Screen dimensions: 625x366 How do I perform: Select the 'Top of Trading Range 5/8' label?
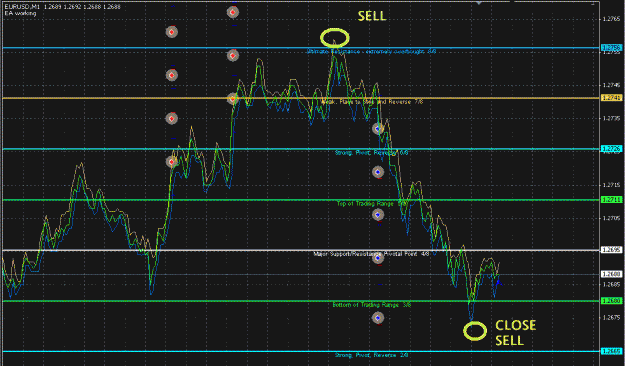click(x=372, y=203)
